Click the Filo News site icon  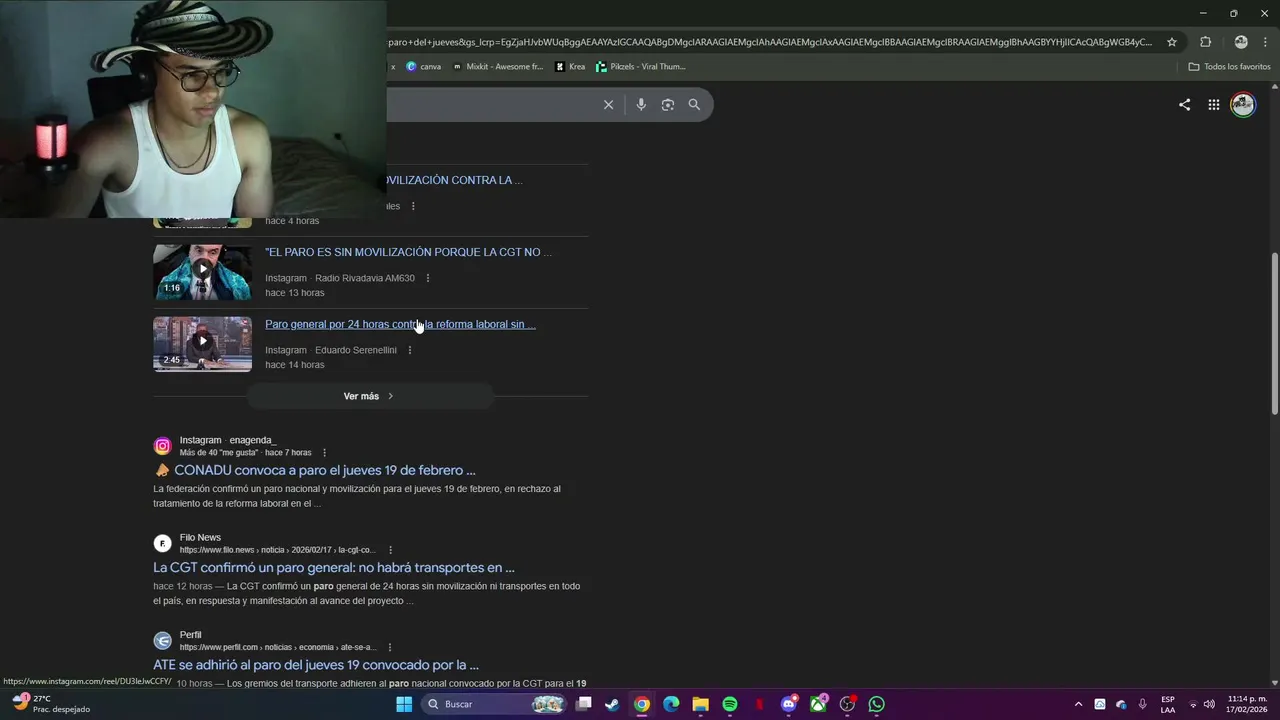(162, 543)
